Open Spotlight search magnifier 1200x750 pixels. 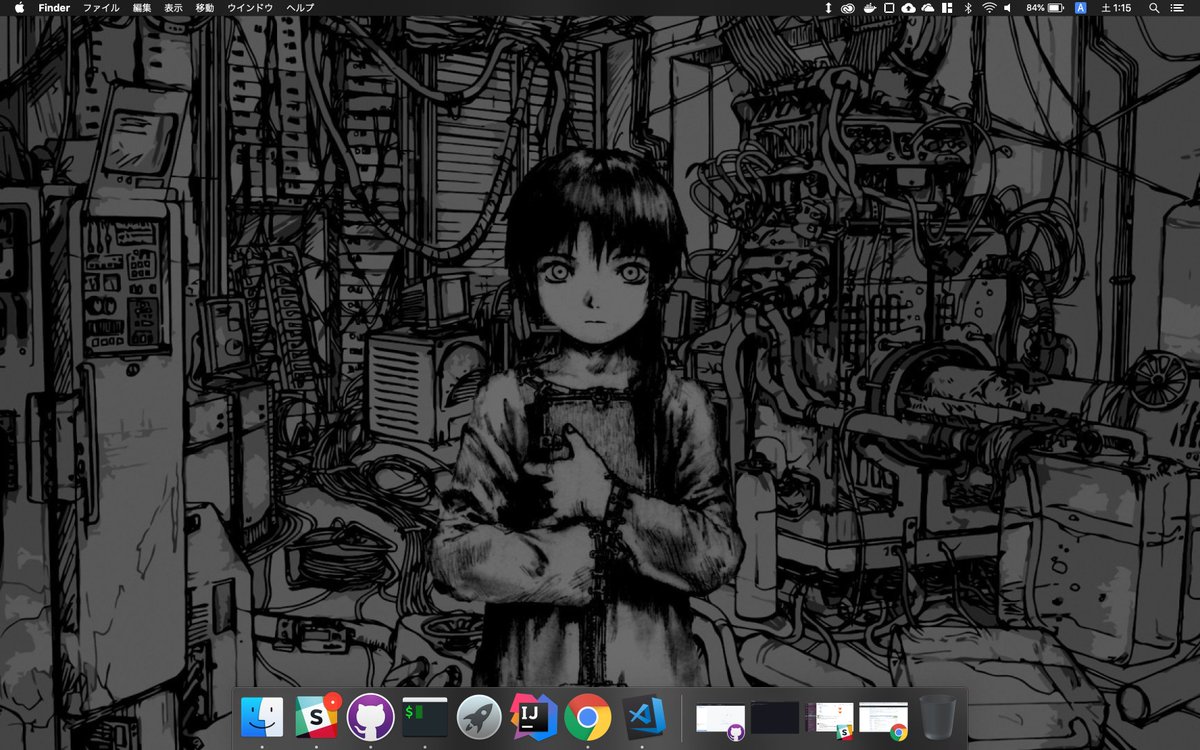1154,8
